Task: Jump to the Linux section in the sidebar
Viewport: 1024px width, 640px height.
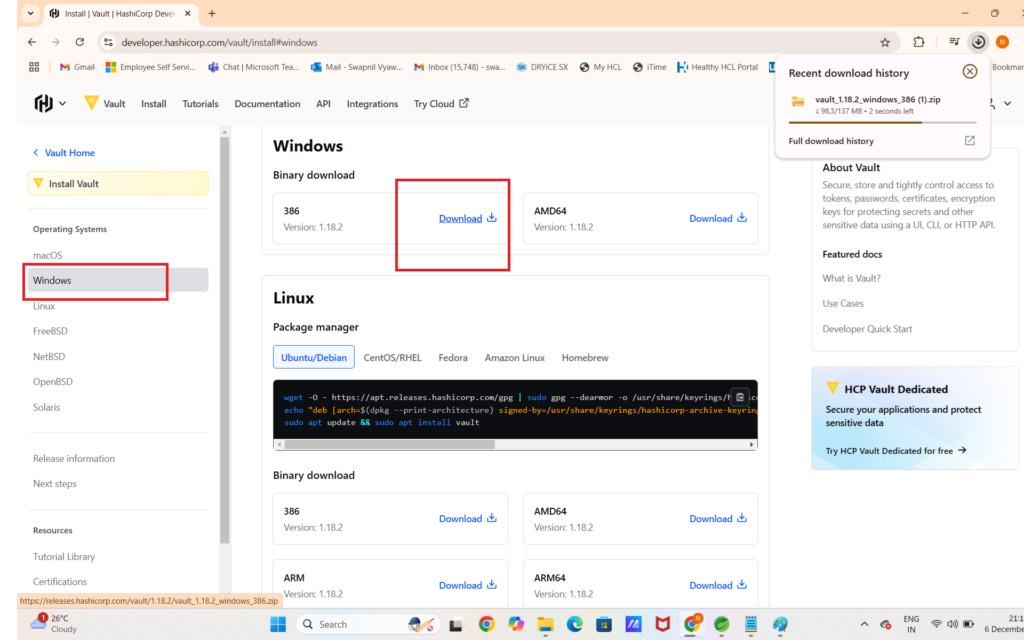Action: 44,306
